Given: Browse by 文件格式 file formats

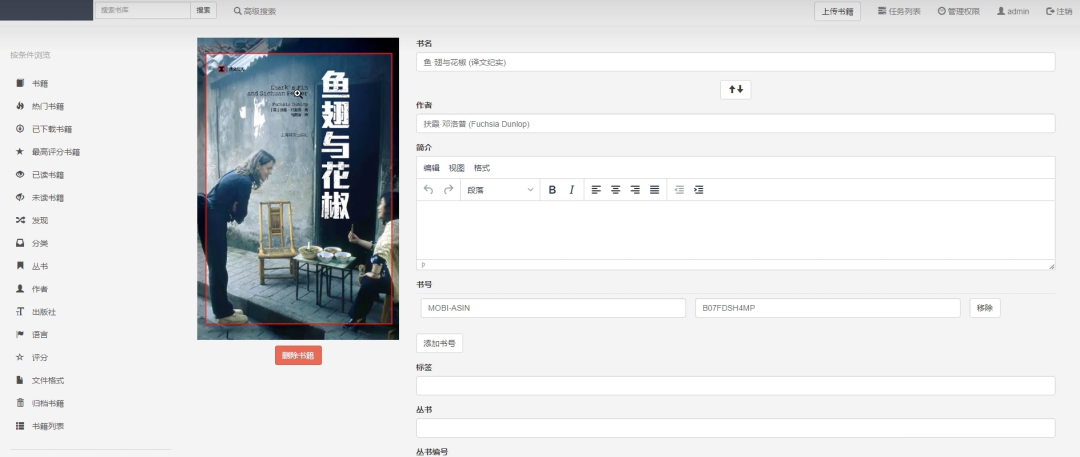Looking at the screenshot, I should coord(40,380).
